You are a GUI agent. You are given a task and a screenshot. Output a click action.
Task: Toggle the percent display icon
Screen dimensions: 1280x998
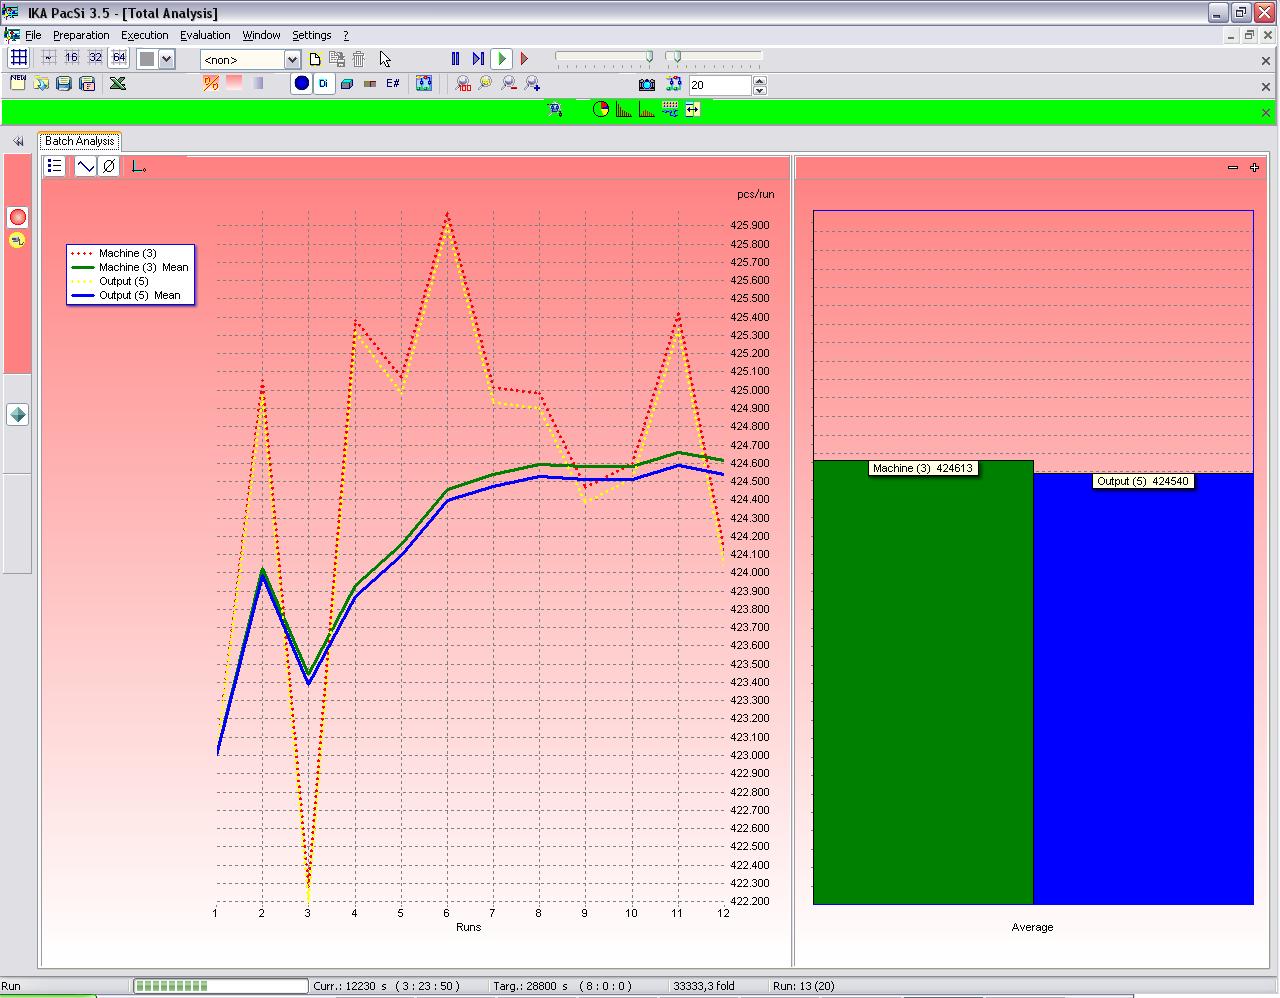point(211,84)
